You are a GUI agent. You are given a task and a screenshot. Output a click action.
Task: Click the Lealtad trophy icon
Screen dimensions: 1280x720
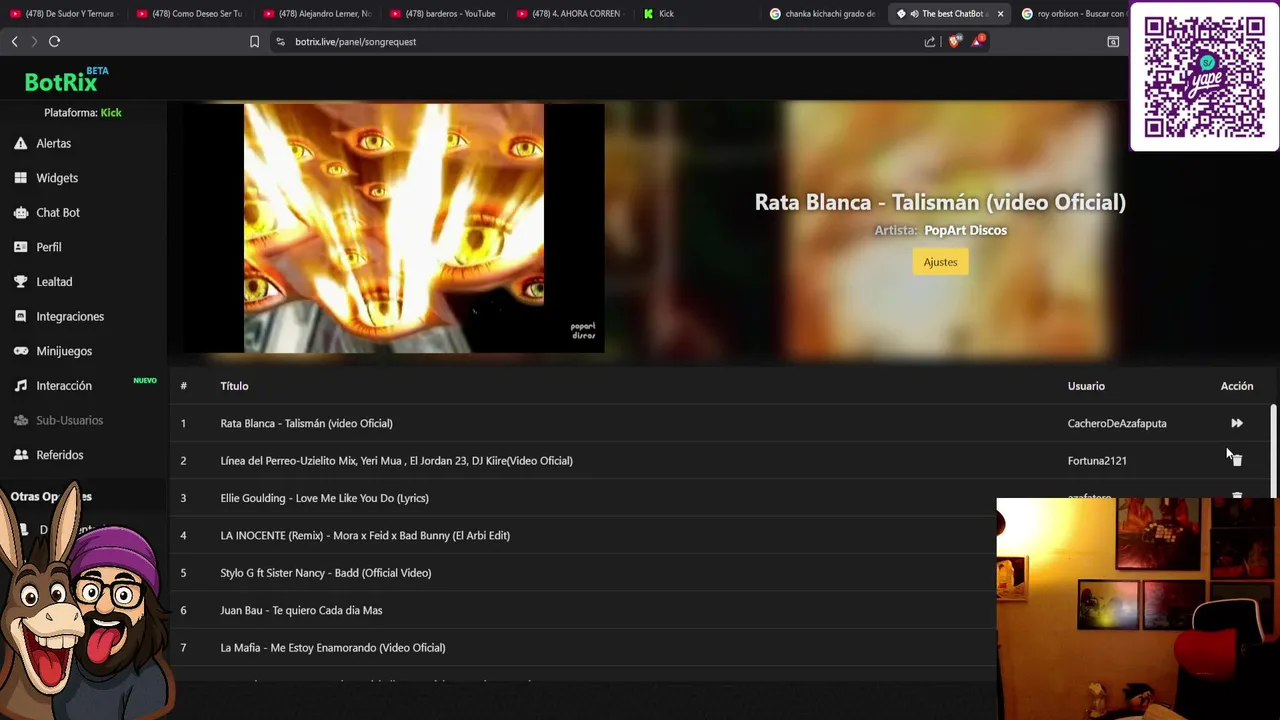tap(20, 282)
